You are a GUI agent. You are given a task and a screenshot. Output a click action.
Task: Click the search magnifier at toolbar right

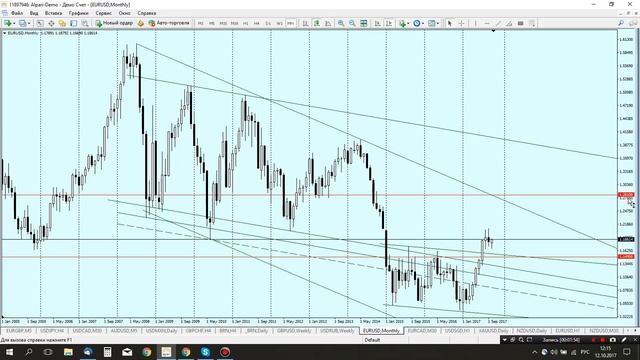pos(621,23)
